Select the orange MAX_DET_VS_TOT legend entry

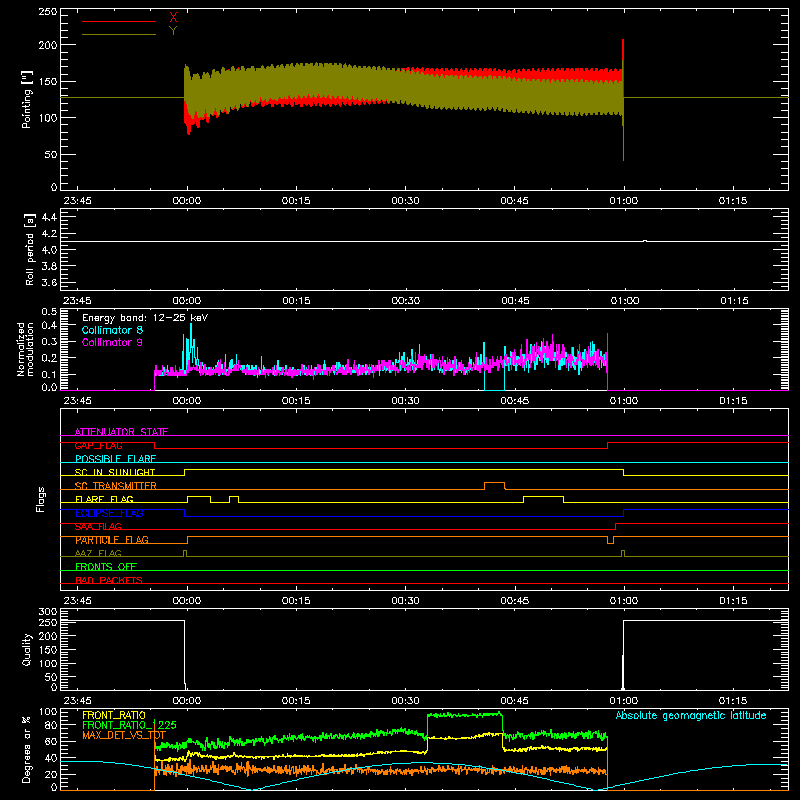(124, 735)
